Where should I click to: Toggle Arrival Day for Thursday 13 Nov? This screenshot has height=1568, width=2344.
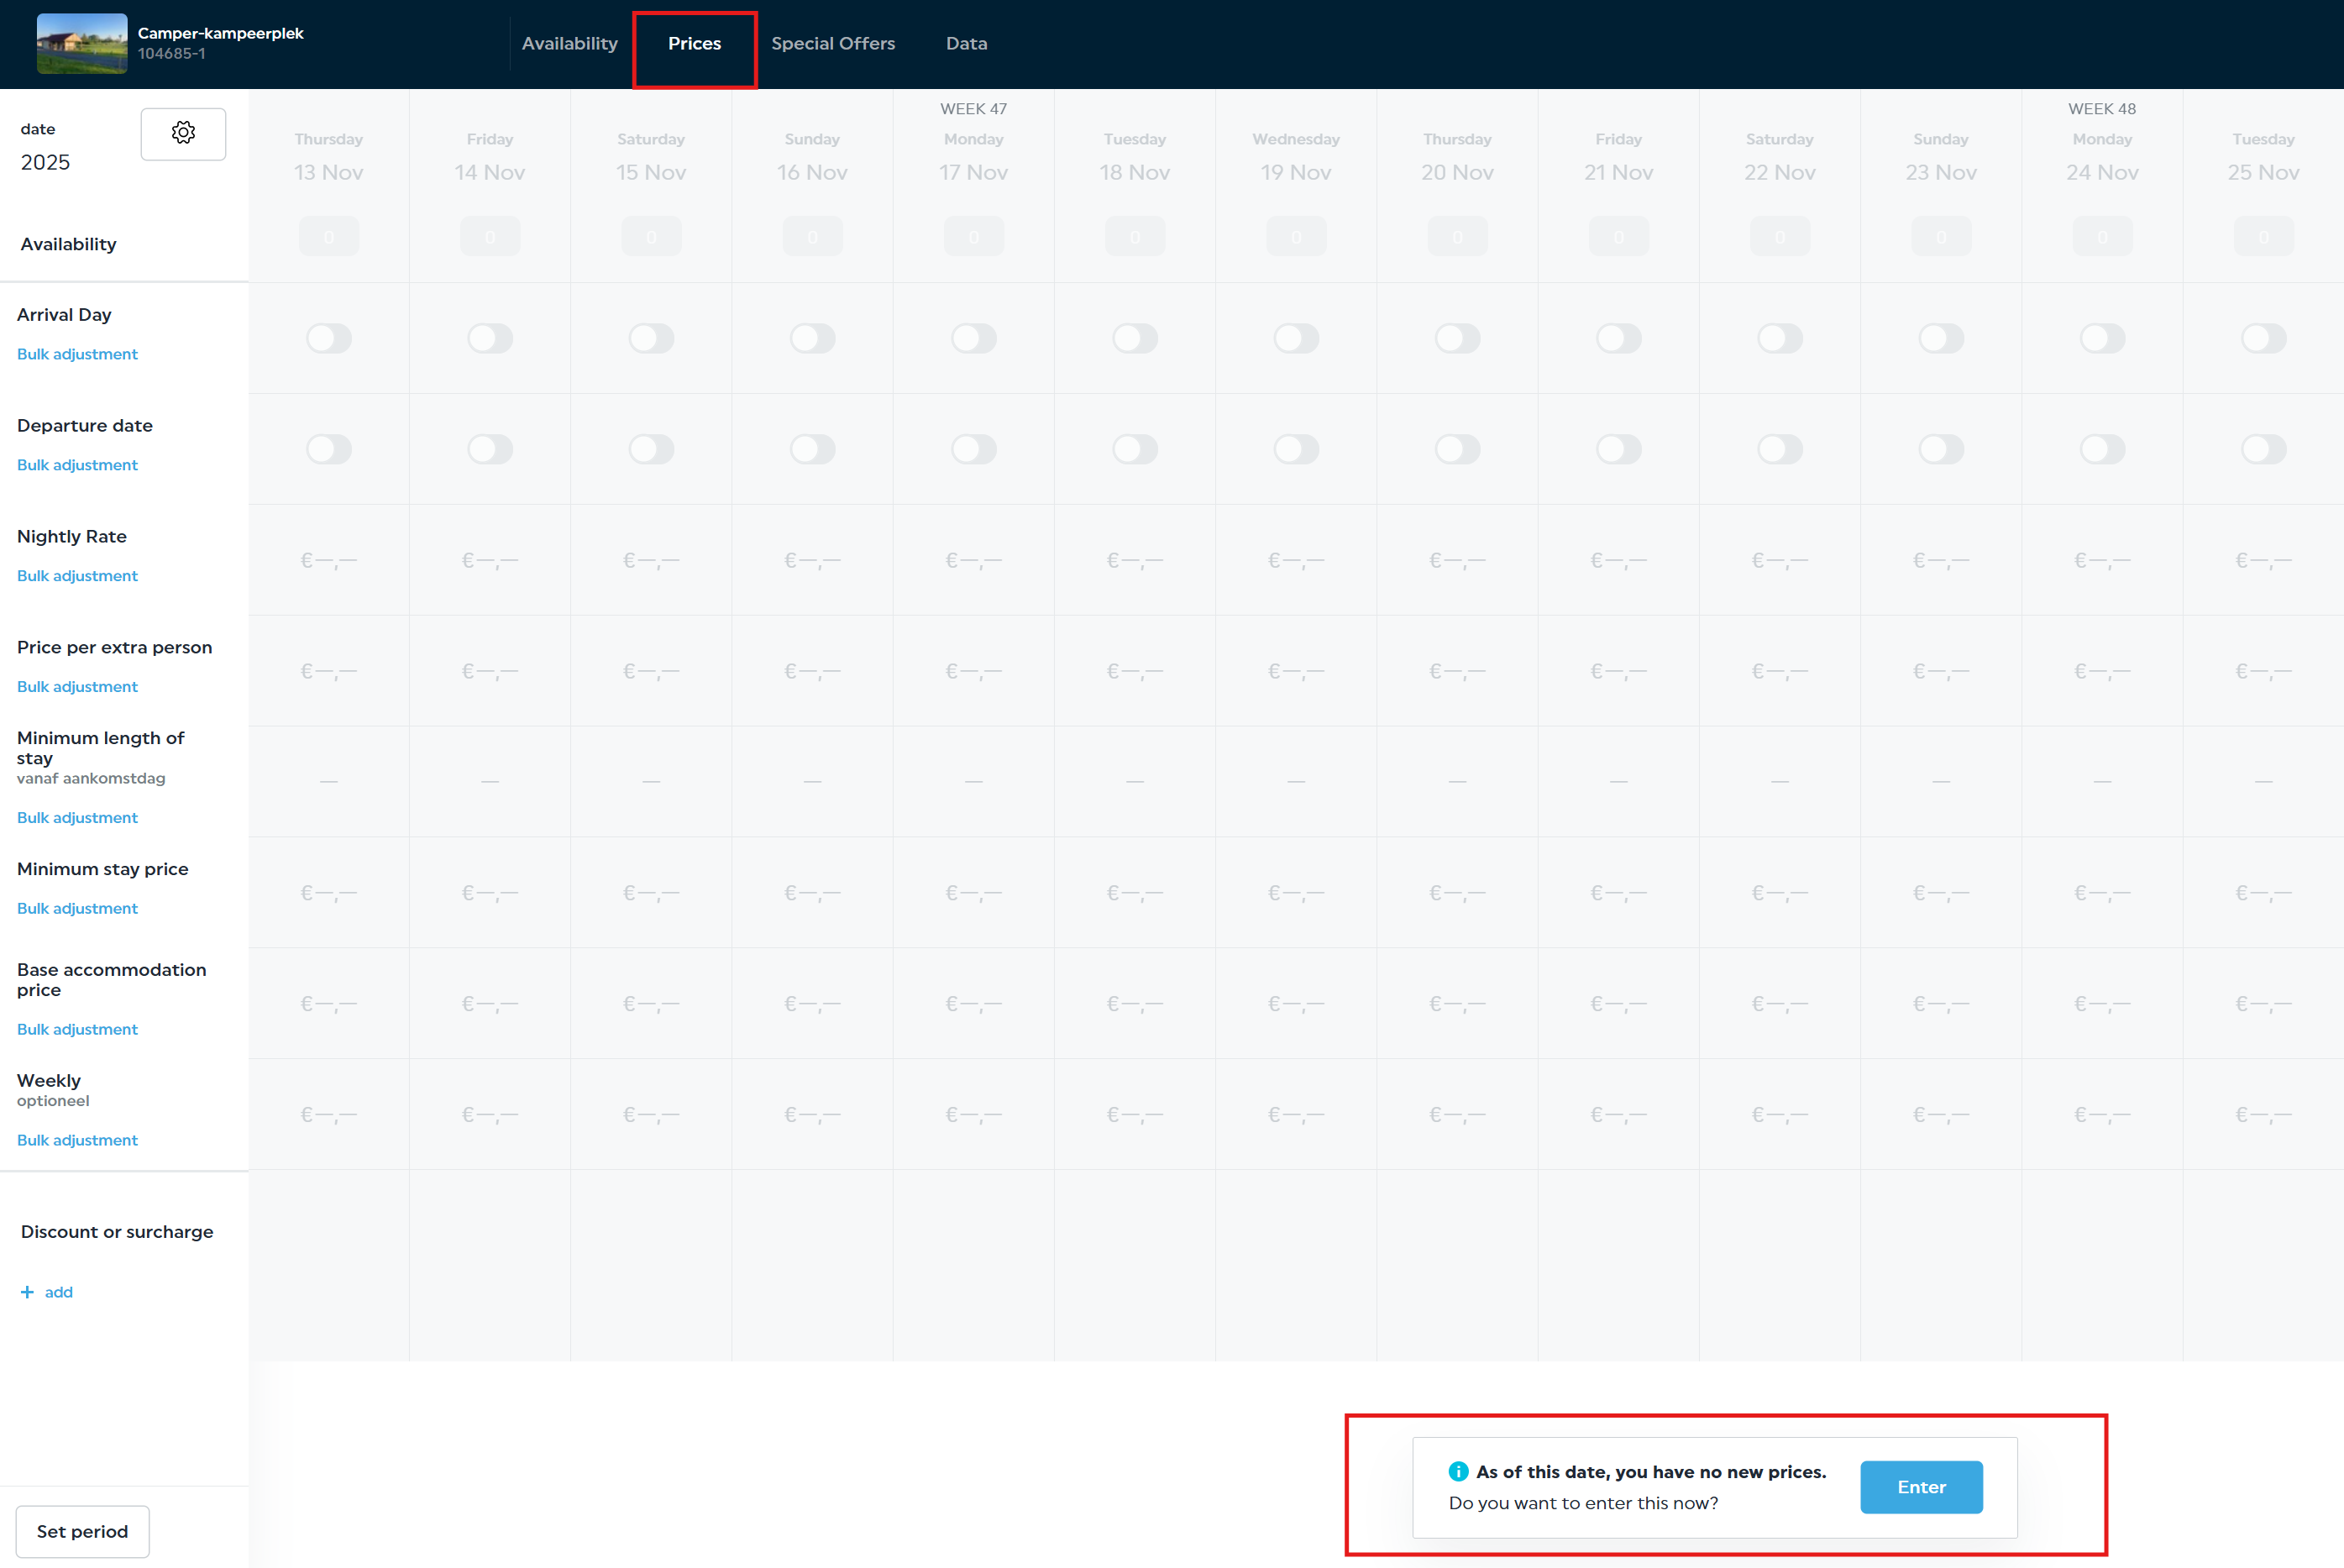coord(329,338)
